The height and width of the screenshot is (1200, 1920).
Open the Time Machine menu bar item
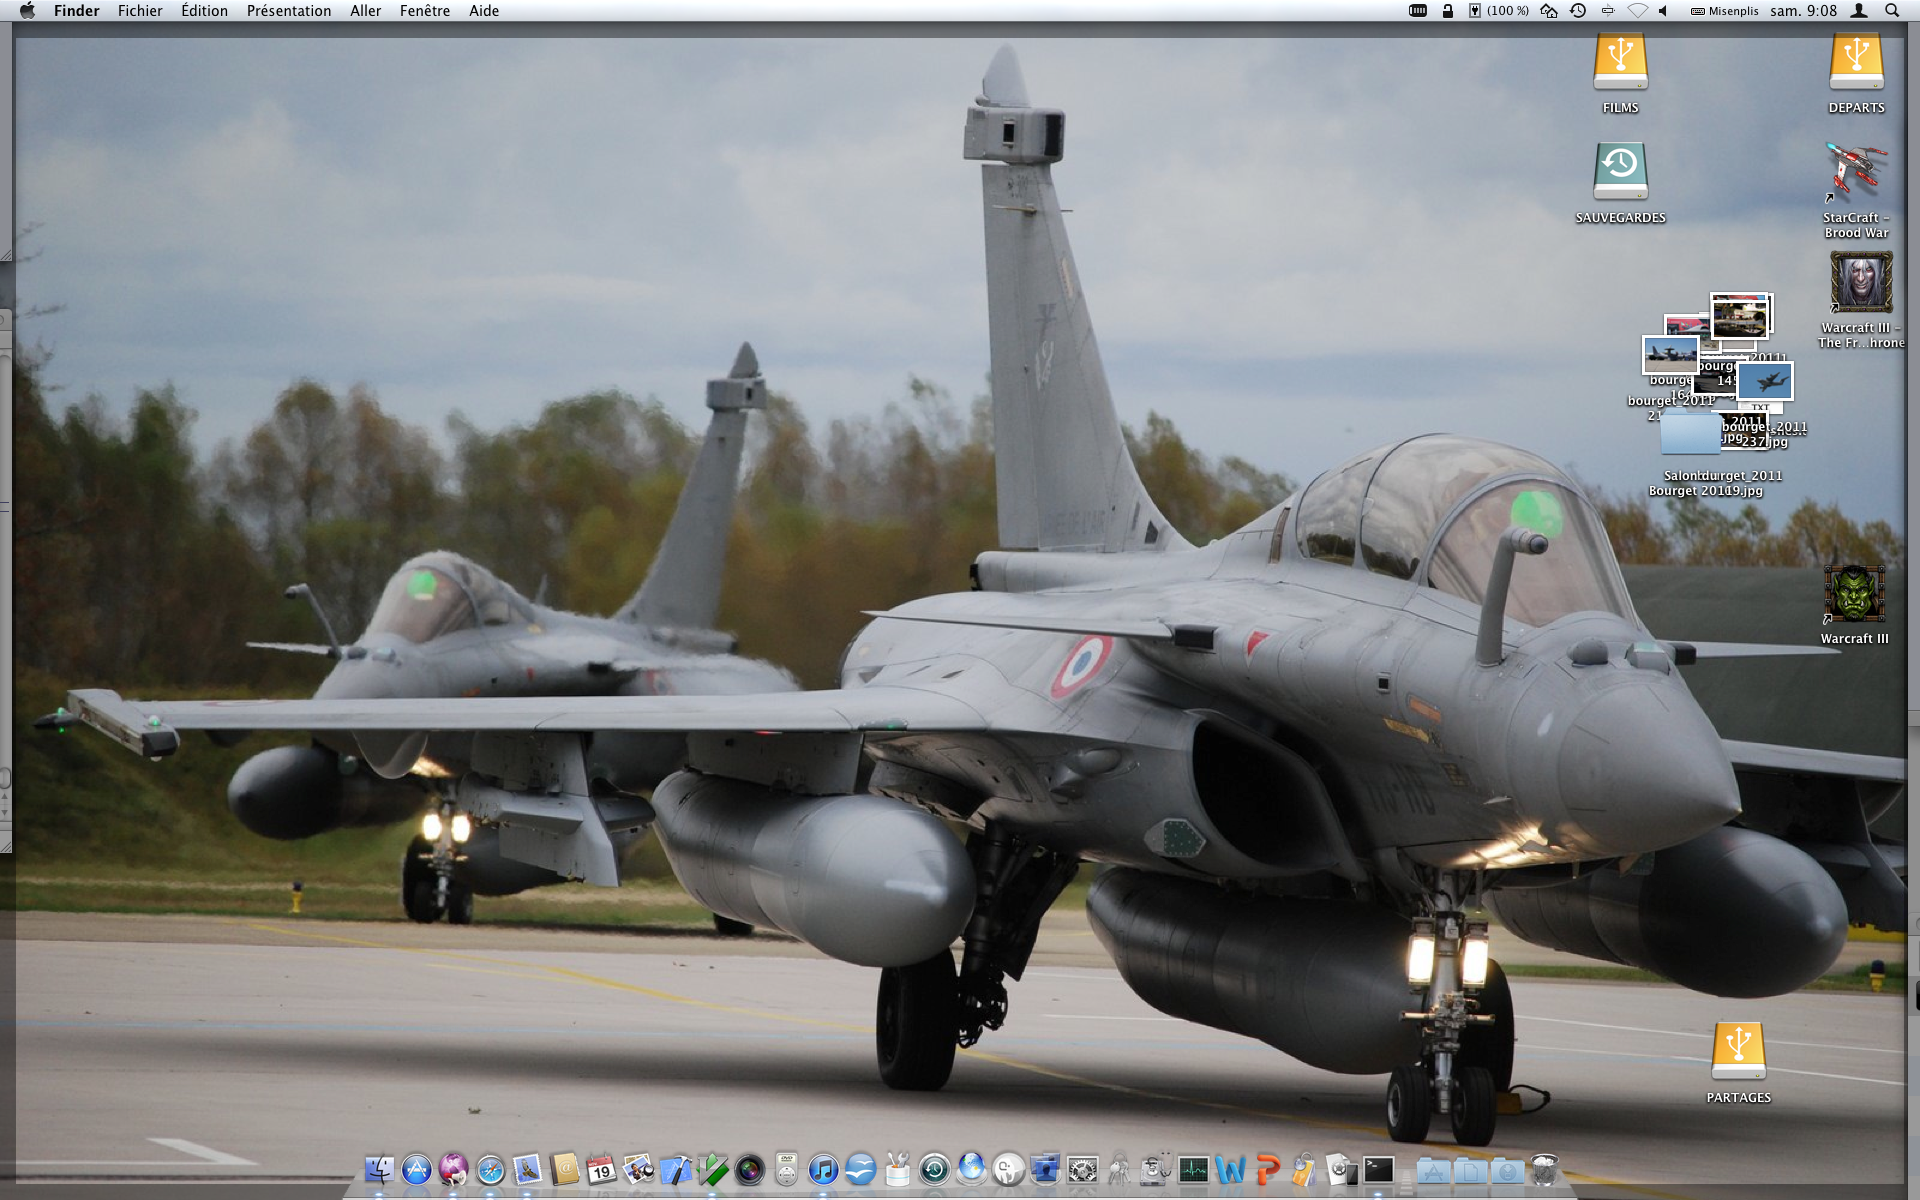[1578, 11]
